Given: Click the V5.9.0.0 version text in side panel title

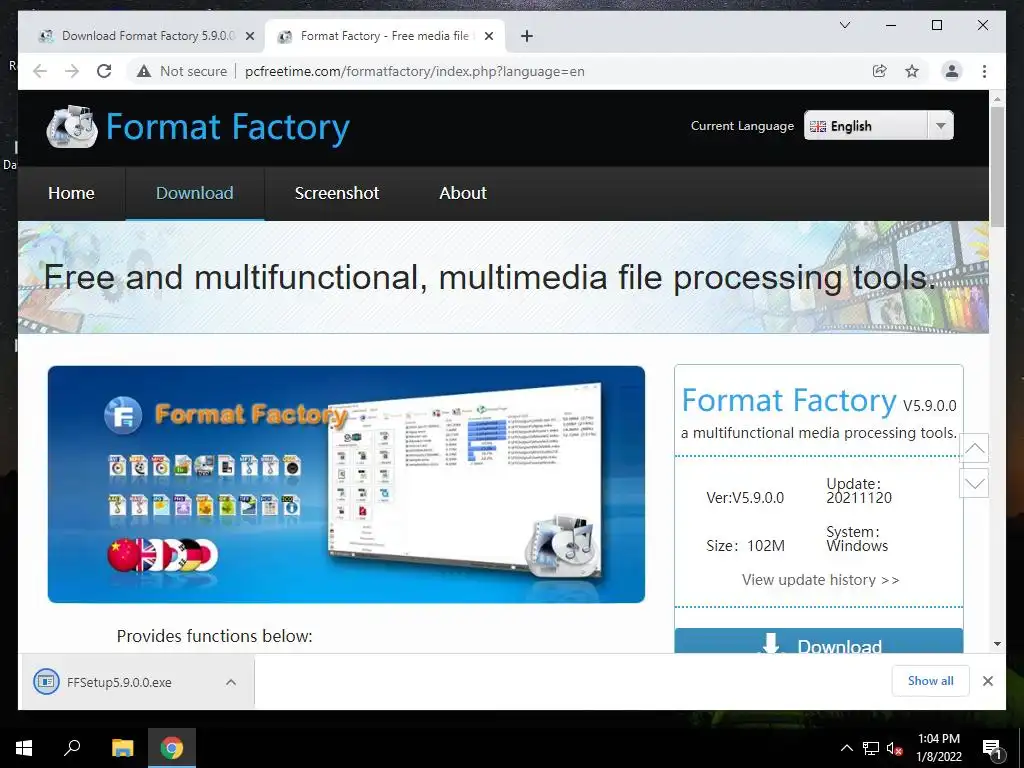Looking at the screenshot, I should [930, 406].
